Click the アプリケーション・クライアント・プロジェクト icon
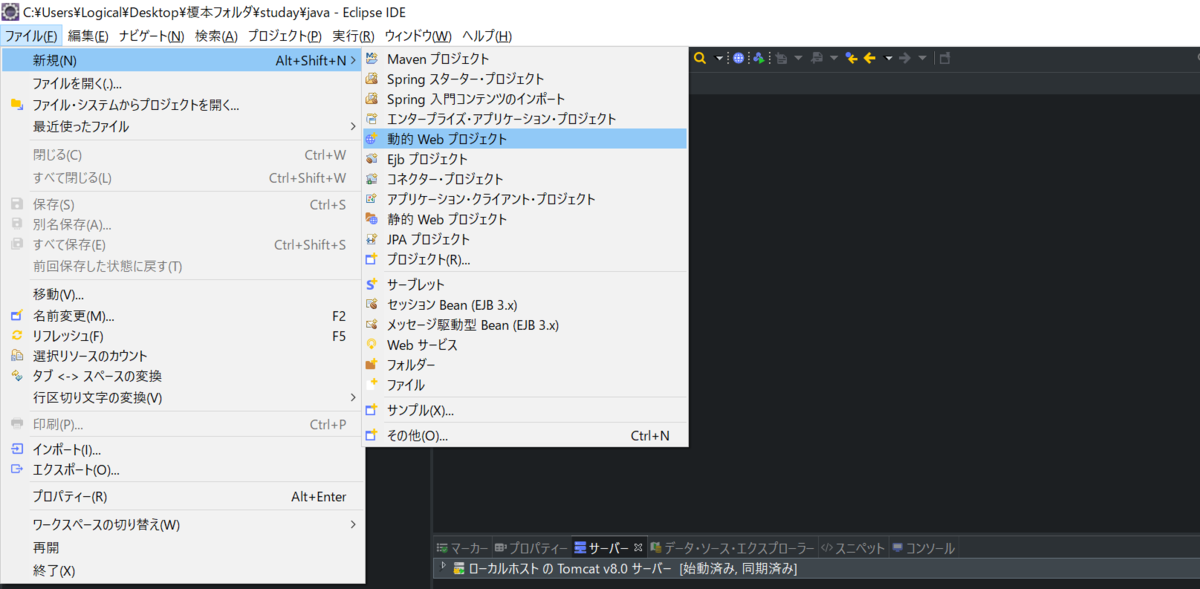This screenshot has width=1200, height=589. [372, 199]
